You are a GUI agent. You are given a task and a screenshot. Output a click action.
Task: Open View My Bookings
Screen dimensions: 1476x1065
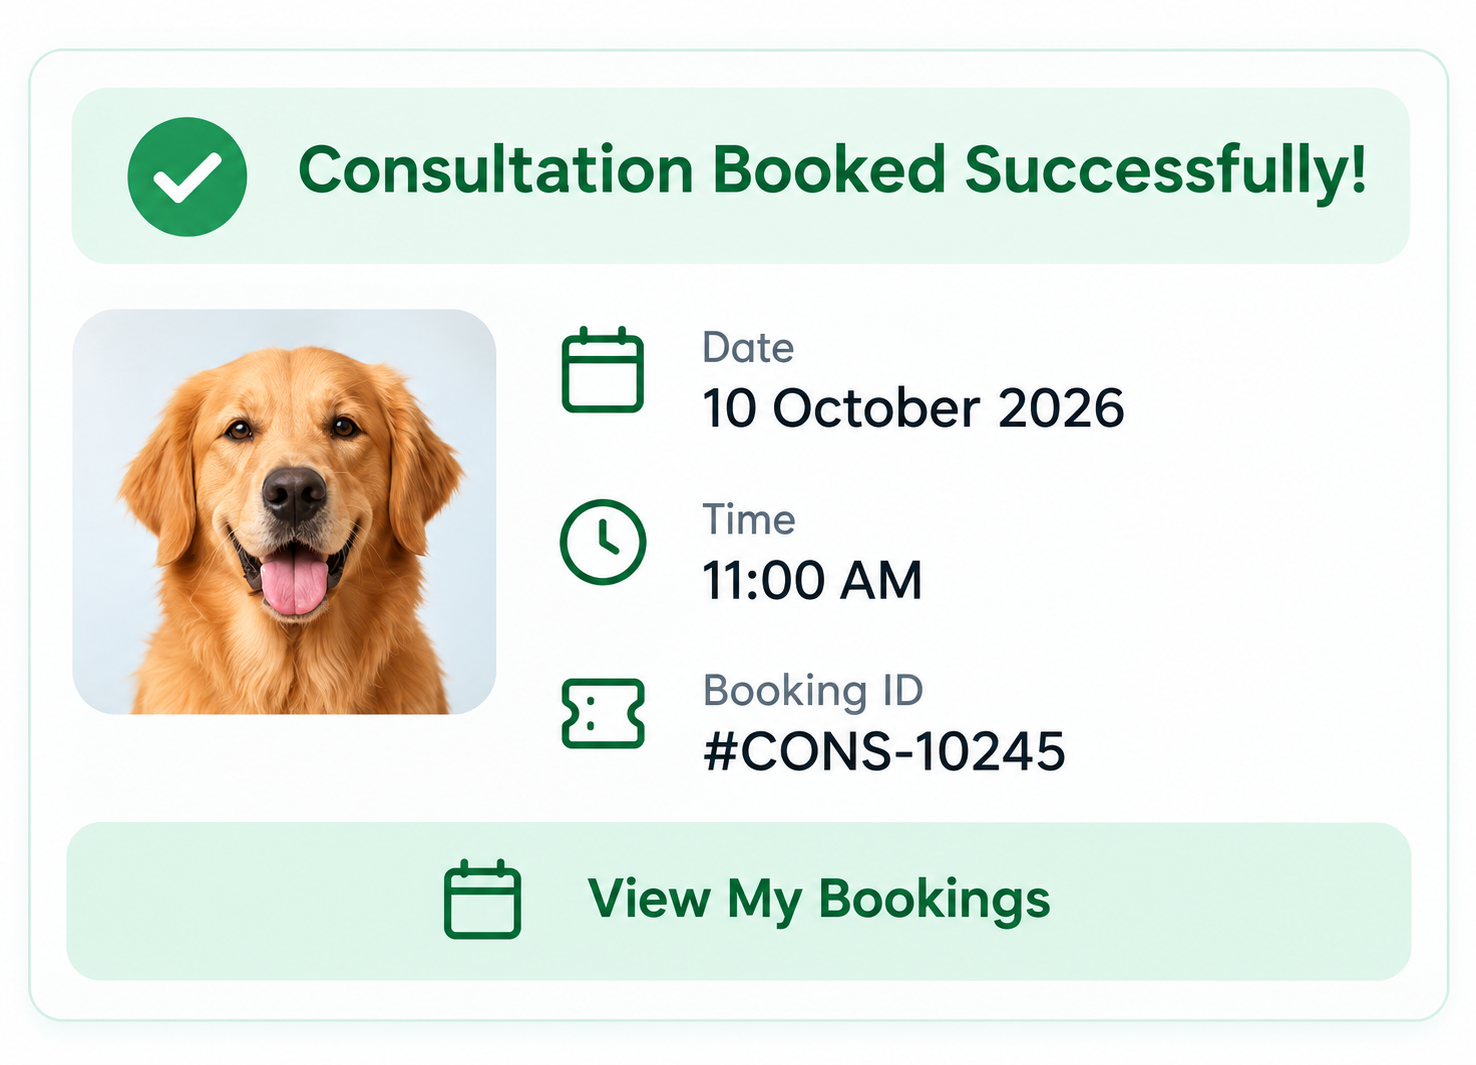pos(739,901)
